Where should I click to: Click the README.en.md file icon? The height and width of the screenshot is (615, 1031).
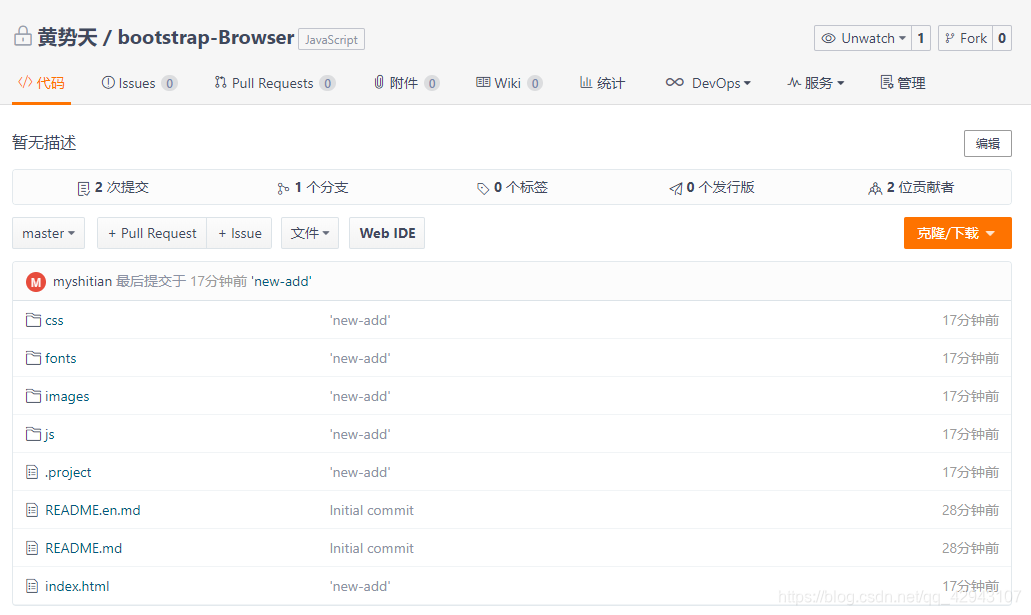pos(32,510)
